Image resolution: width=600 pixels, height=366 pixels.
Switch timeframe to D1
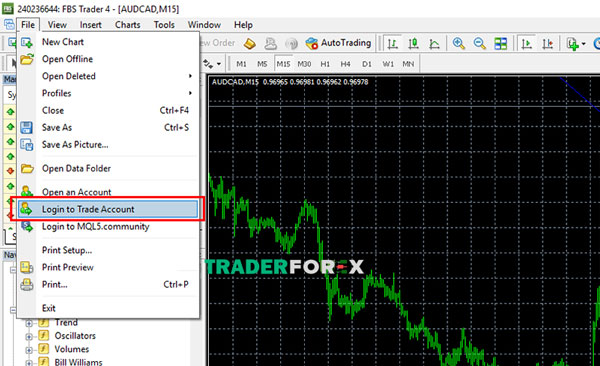(x=367, y=64)
